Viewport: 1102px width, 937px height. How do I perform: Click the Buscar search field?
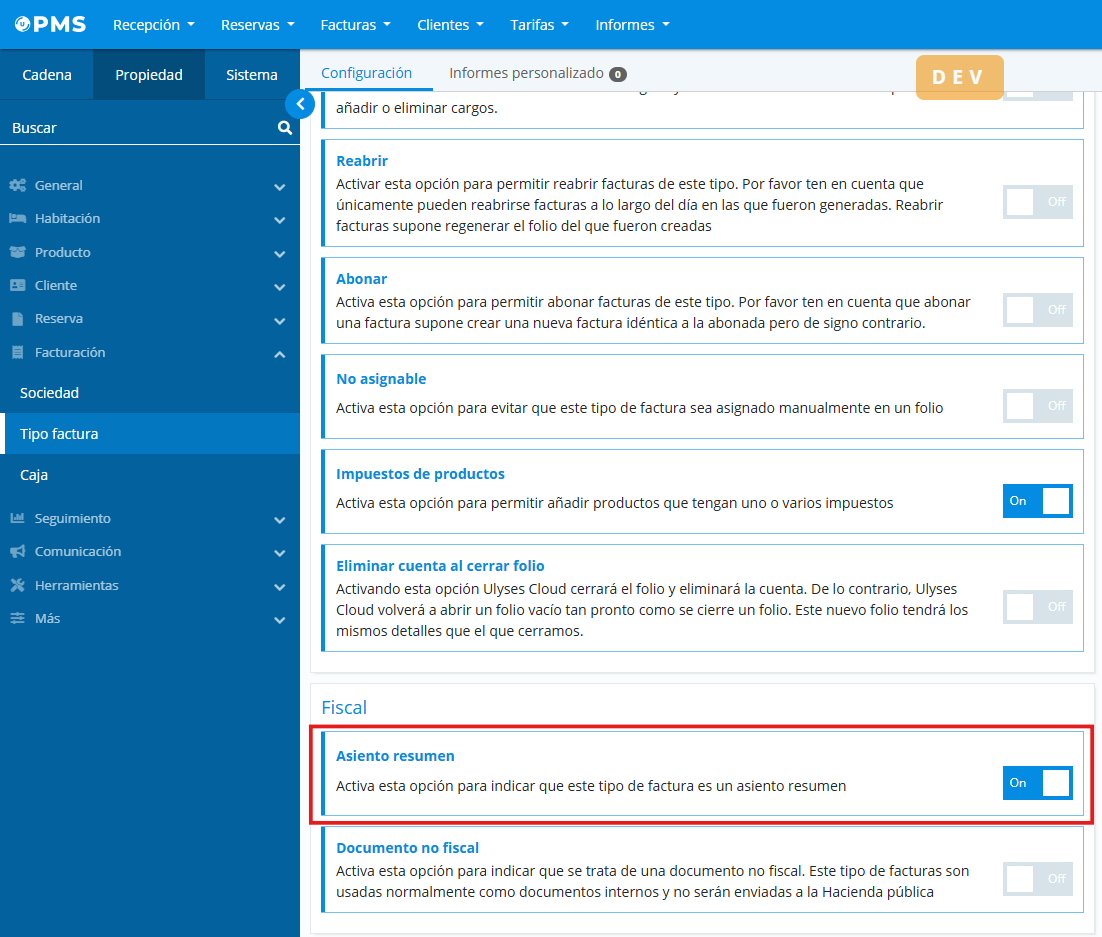(140, 128)
